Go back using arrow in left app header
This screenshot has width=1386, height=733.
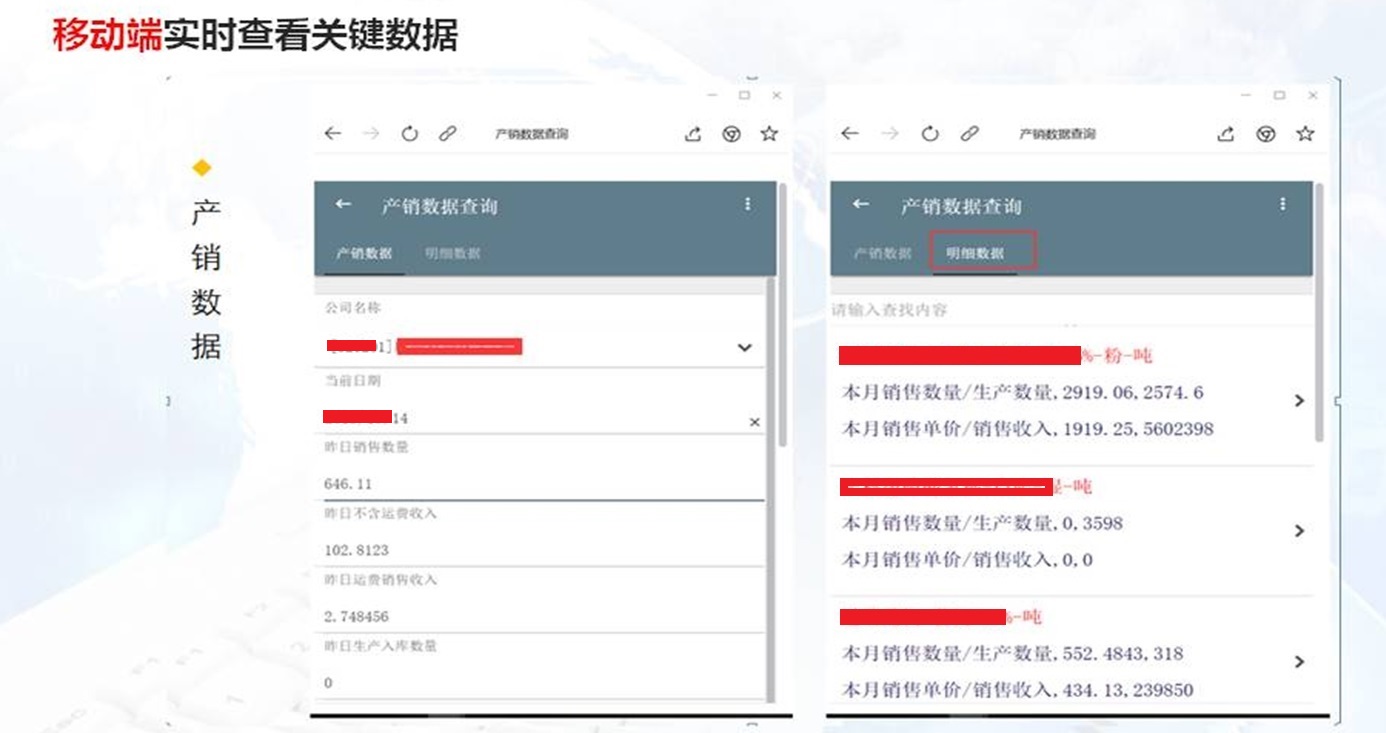tap(343, 204)
